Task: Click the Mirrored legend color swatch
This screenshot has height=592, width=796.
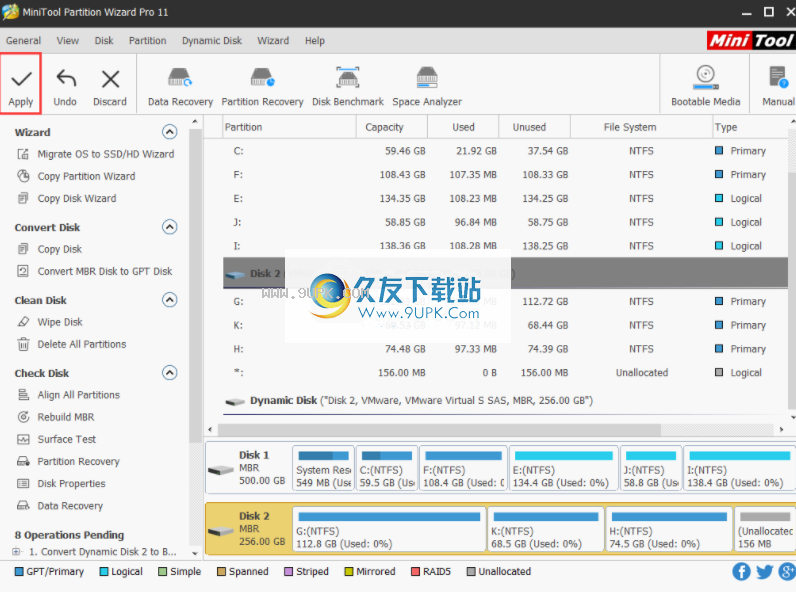Action: point(349,572)
